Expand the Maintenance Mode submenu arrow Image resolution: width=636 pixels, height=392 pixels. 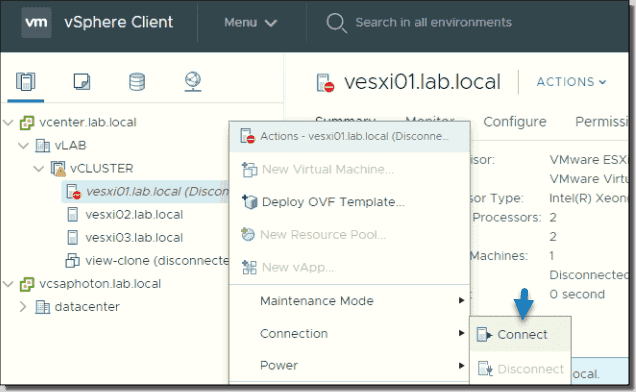(x=461, y=300)
